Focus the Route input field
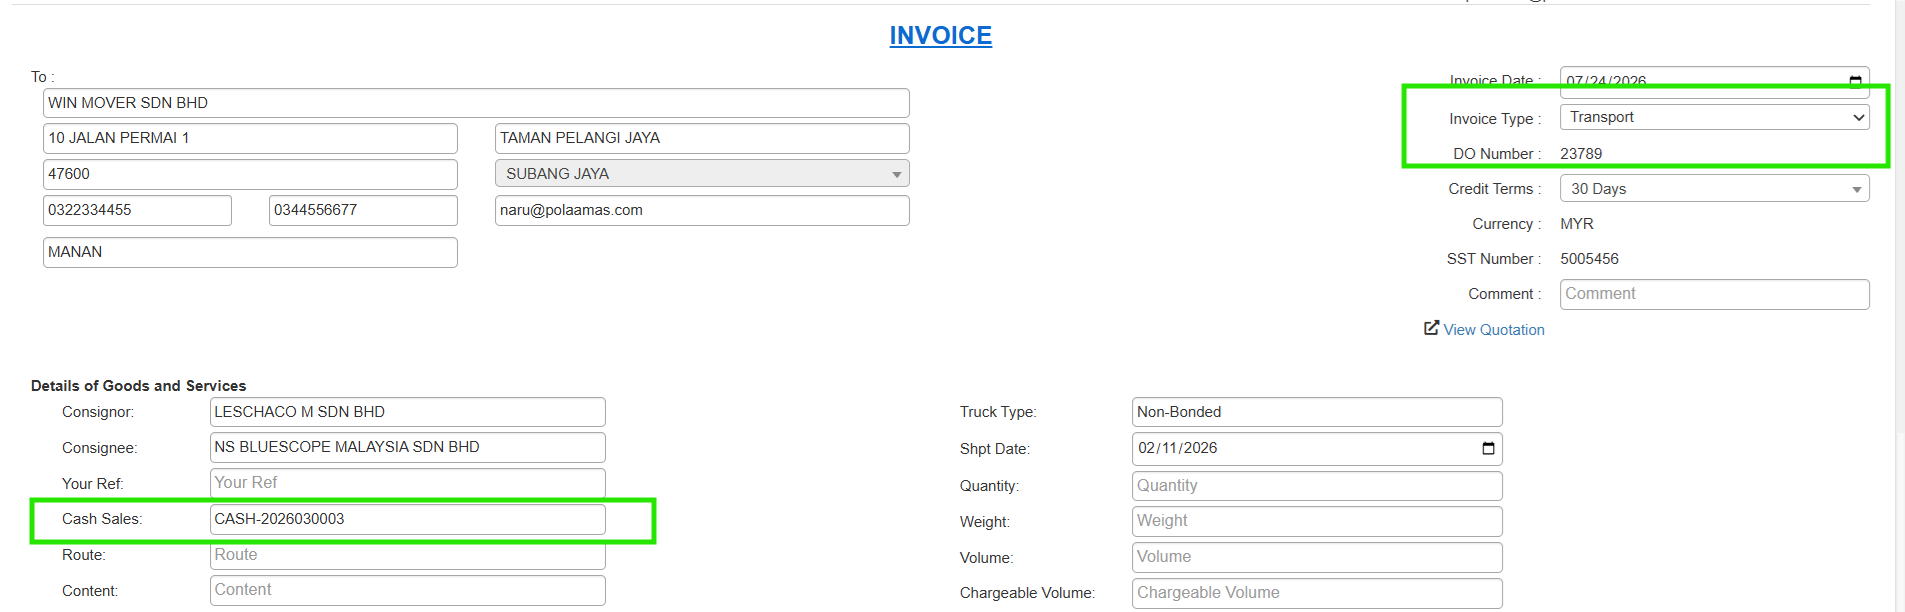 pyautogui.click(x=407, y=555)
